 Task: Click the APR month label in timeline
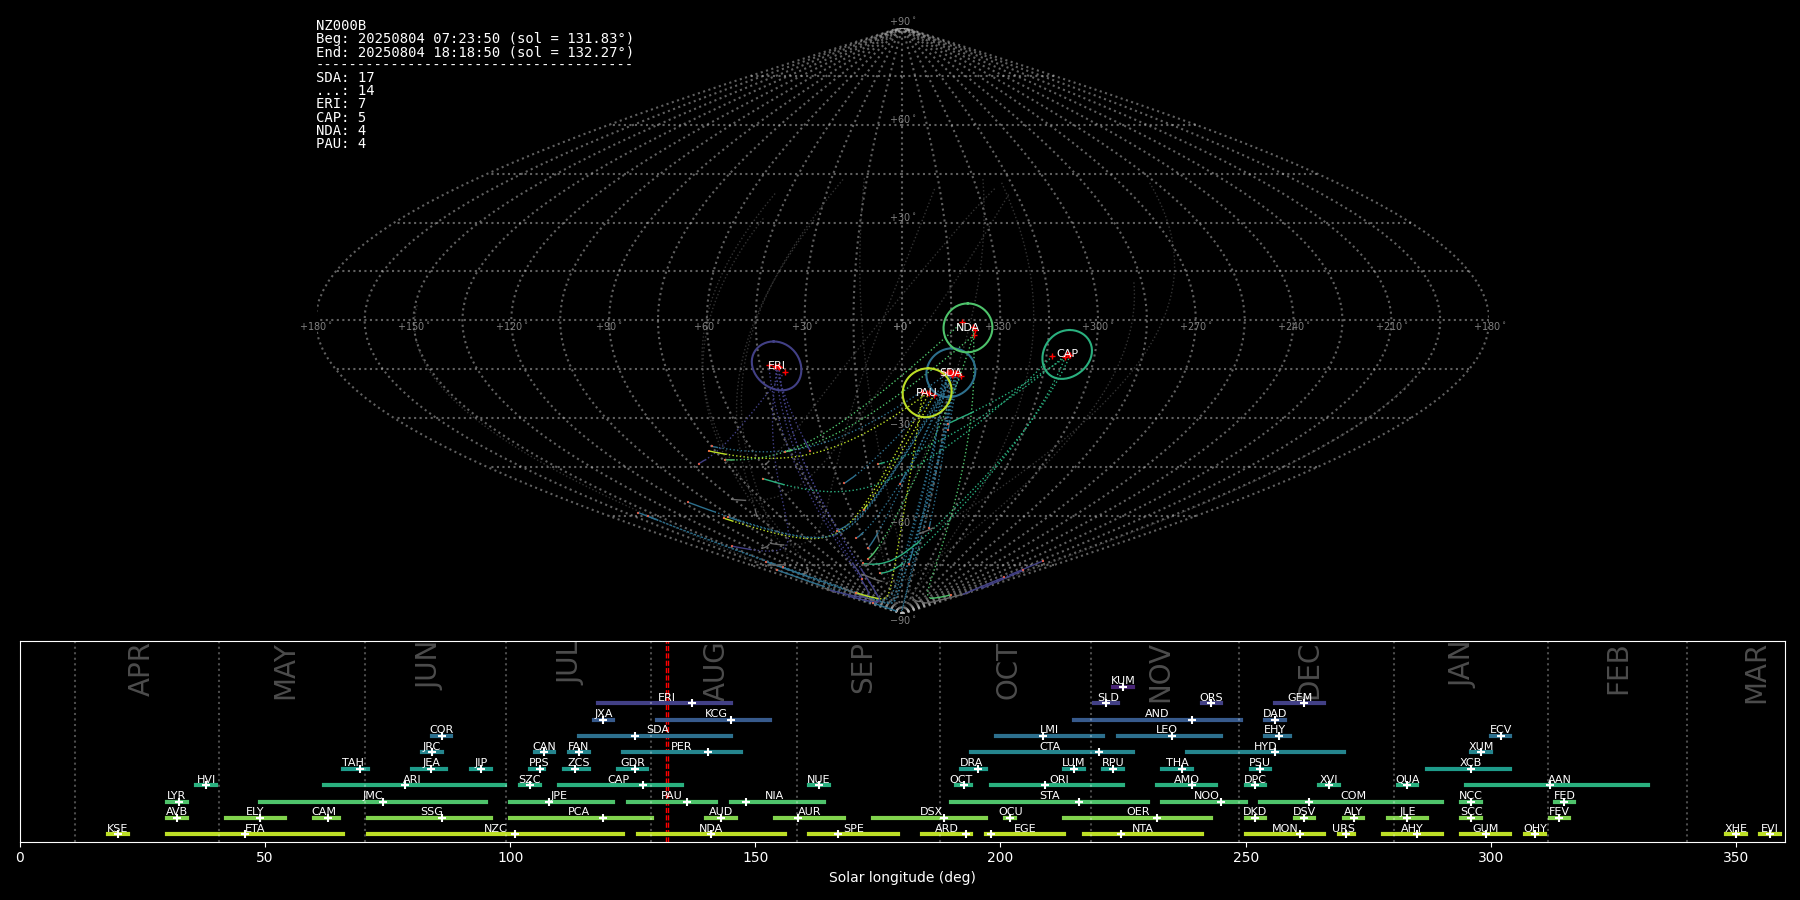pyautogui.click(x=140, y=670)
